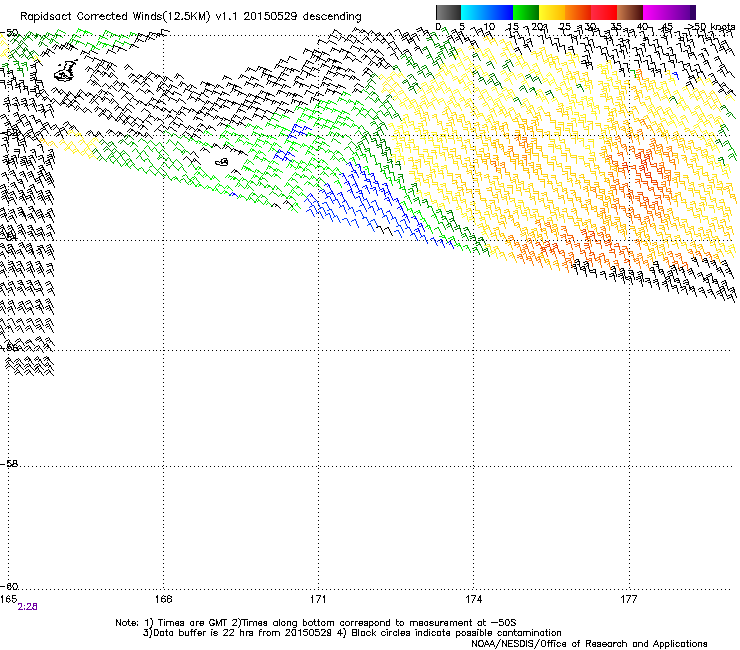
Task: Click the 'Rapidscat Corrected Winds(12.5KM)' title text
Action: [x=115, y=17]
